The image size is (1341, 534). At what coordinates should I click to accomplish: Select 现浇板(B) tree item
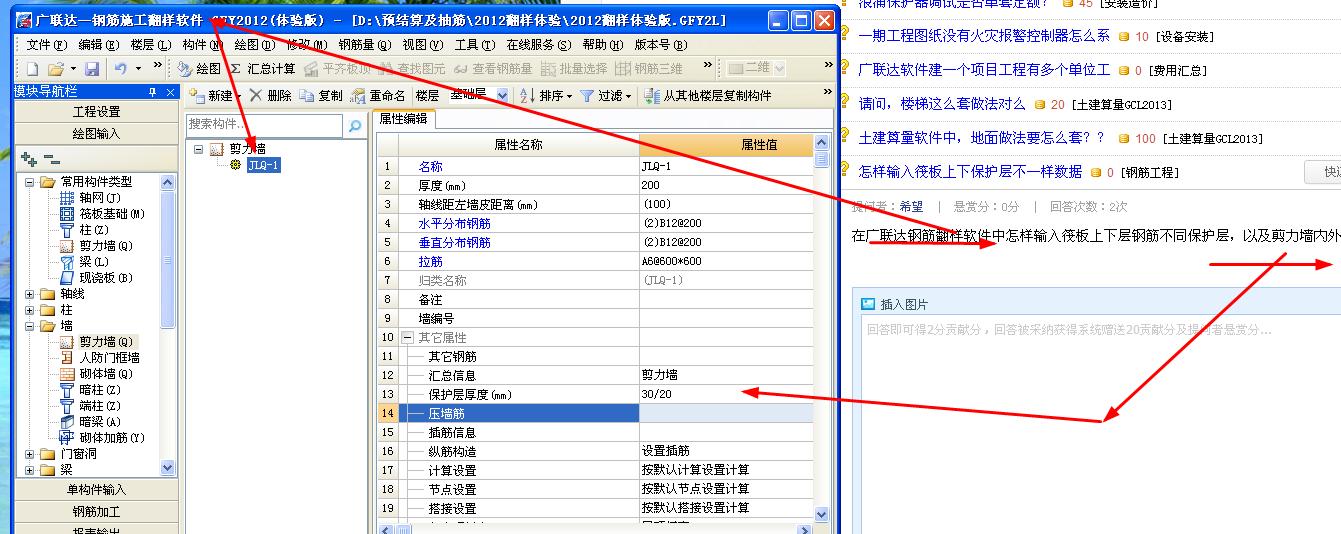[x=96, y=278]
